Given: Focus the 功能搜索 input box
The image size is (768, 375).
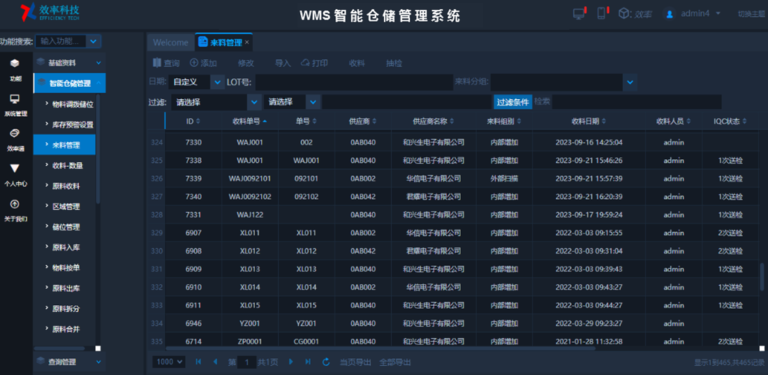Looking at the screenshot, I should point(62,41).
